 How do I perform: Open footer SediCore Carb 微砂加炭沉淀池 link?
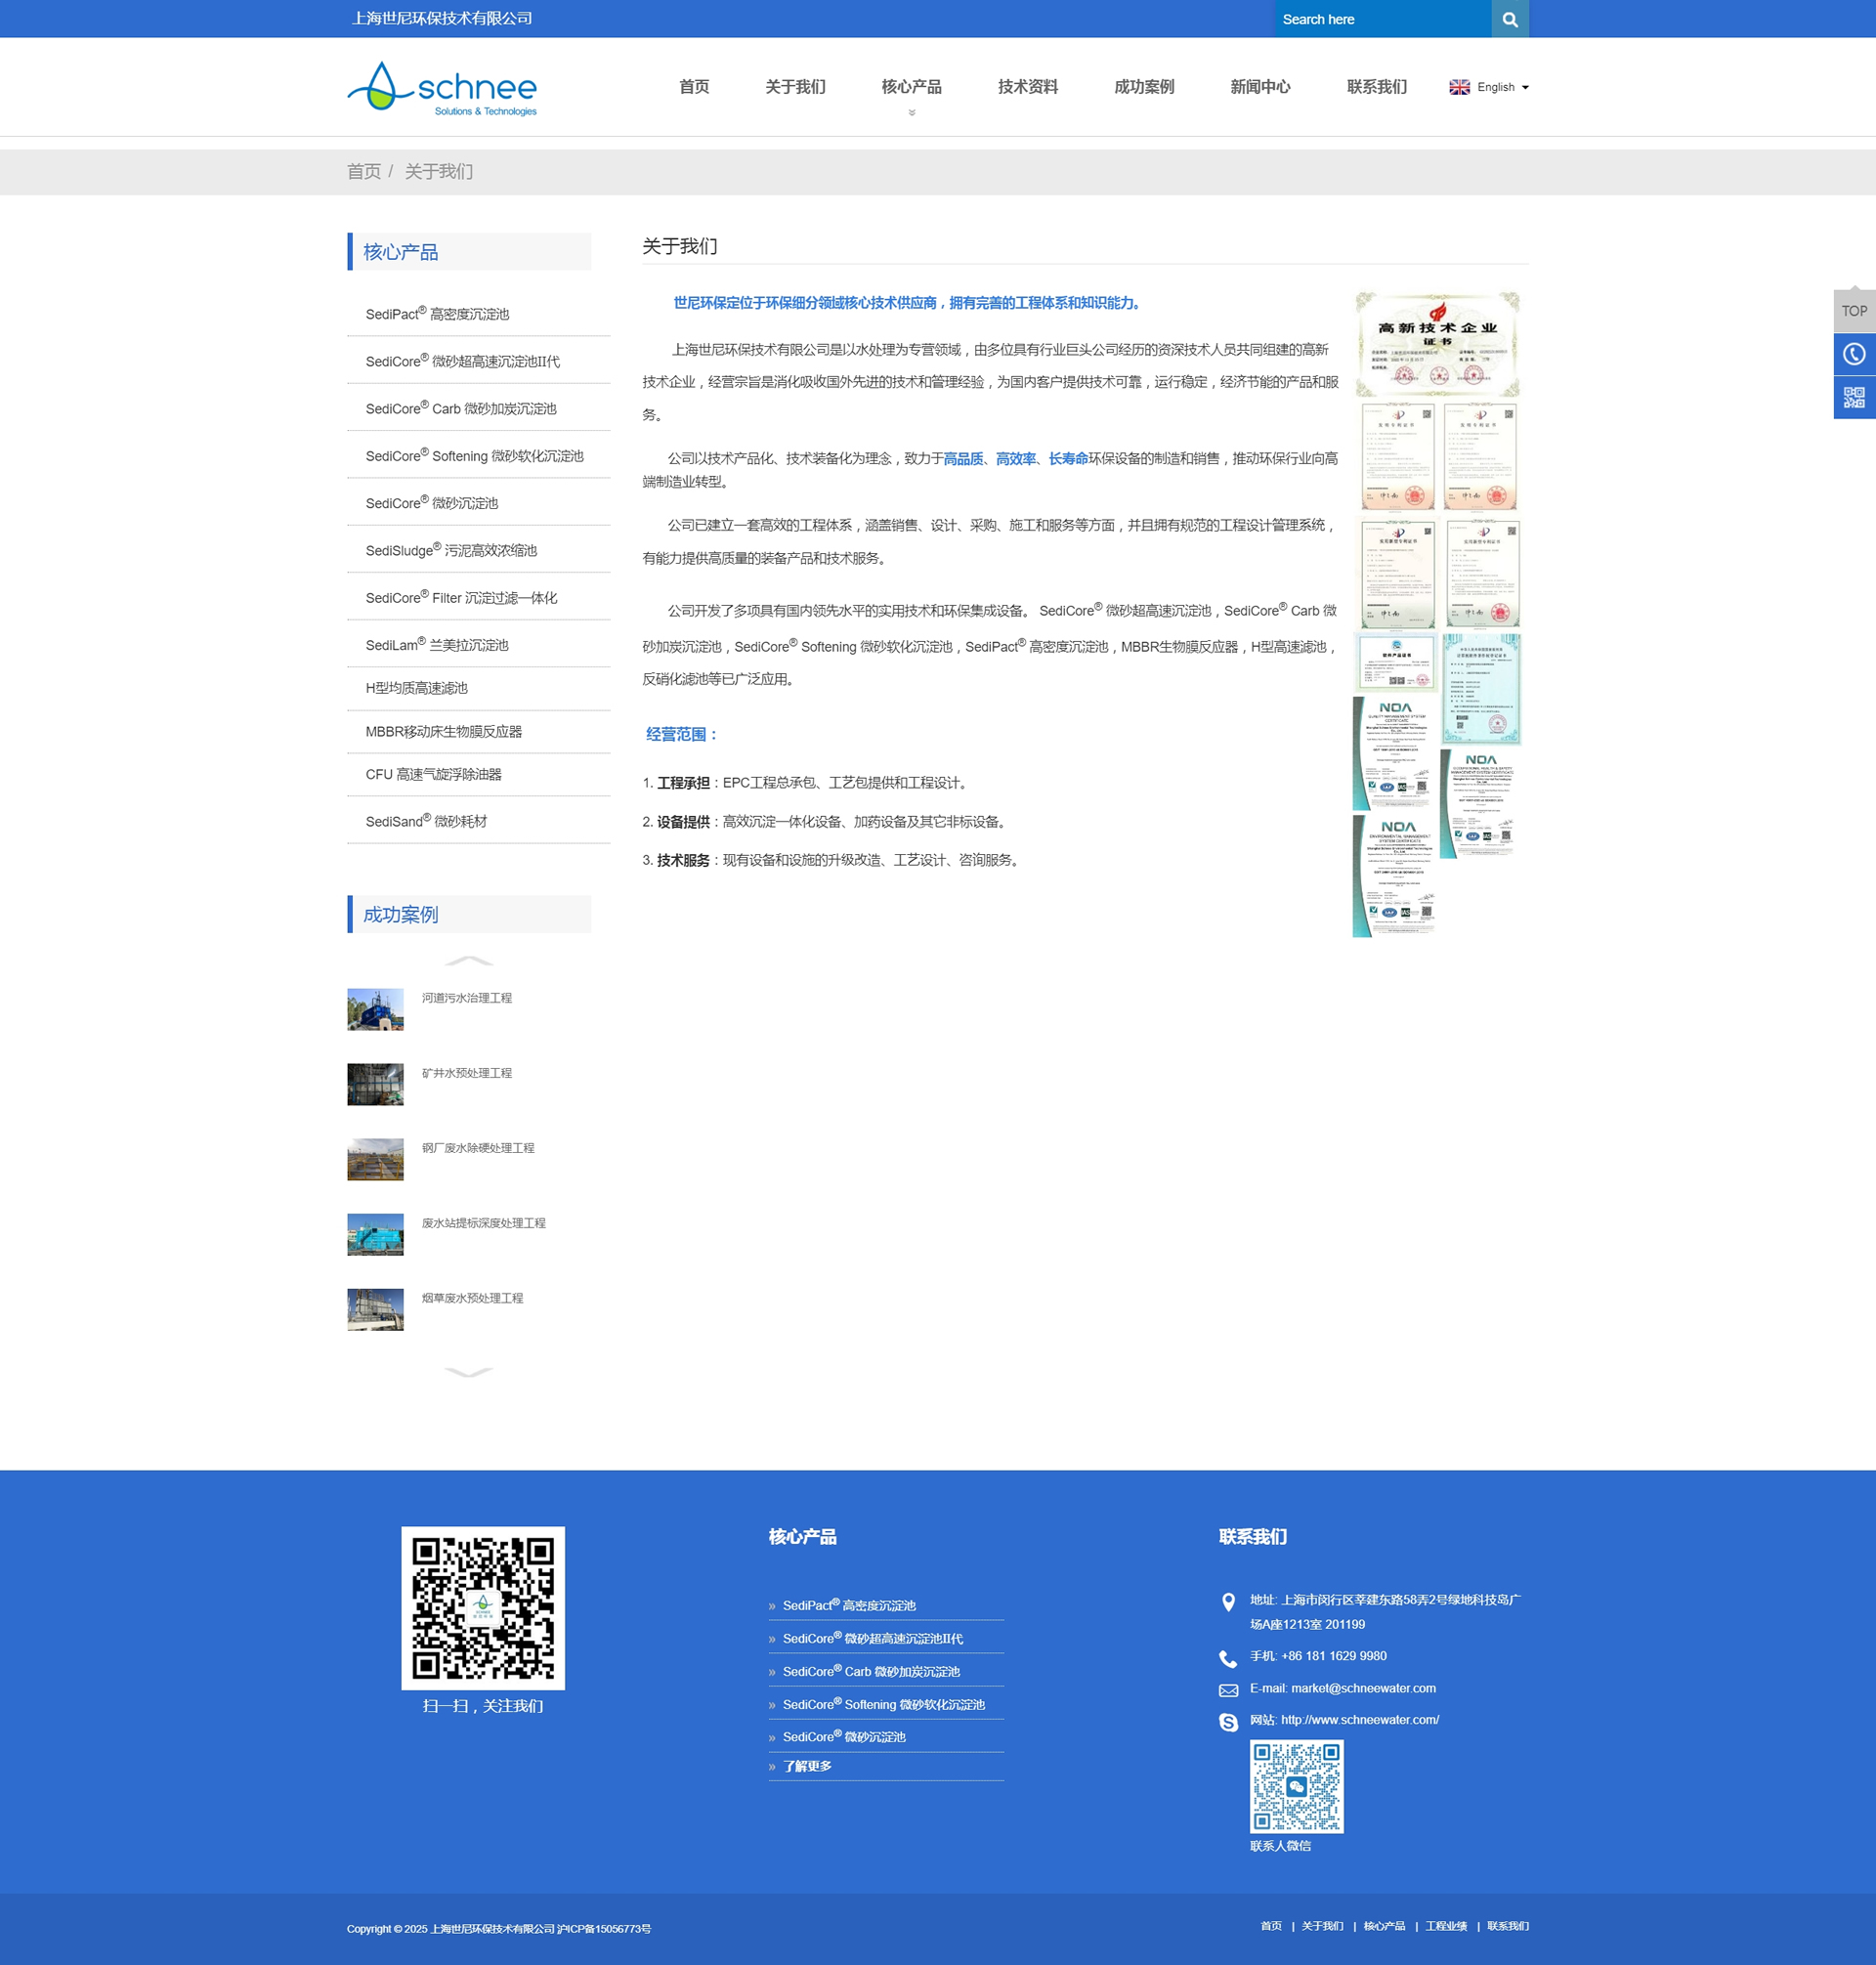[871, 1671]
